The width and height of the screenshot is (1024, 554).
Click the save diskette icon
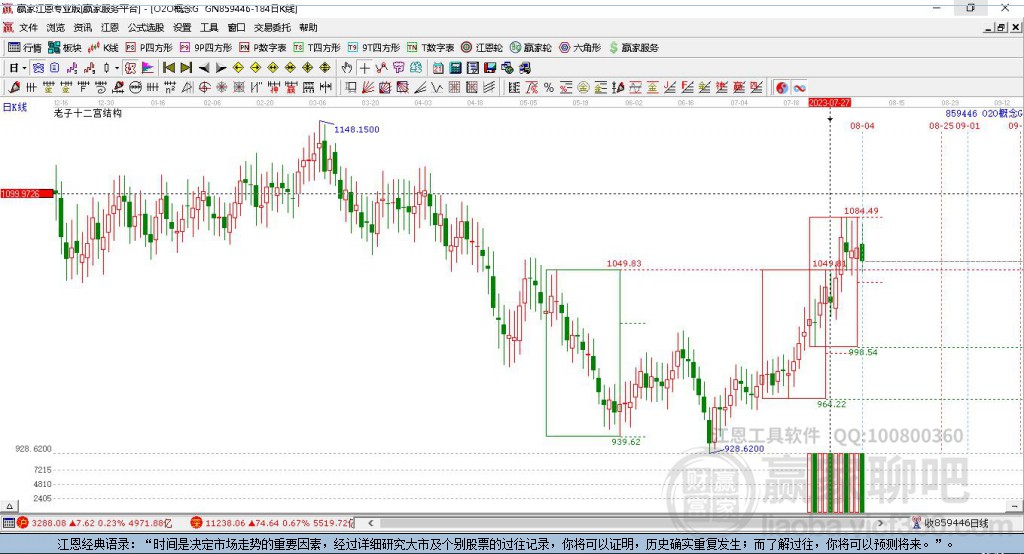[490, 68]
